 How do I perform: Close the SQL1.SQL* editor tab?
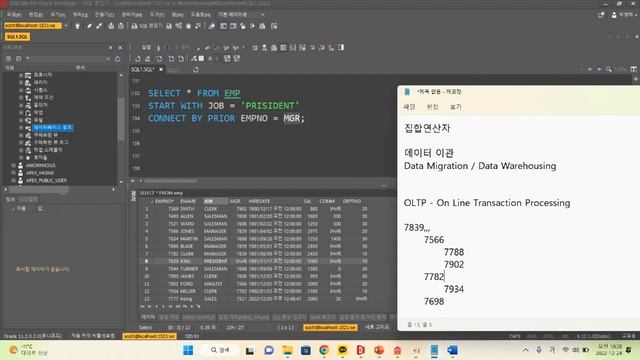pos(161,70)
